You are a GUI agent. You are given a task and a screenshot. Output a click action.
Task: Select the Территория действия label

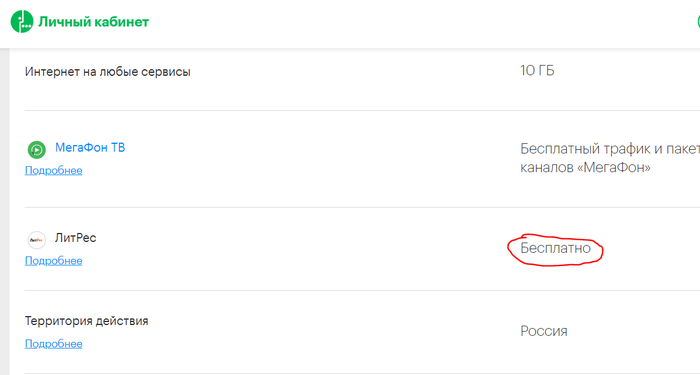click(x=87, y=321)
